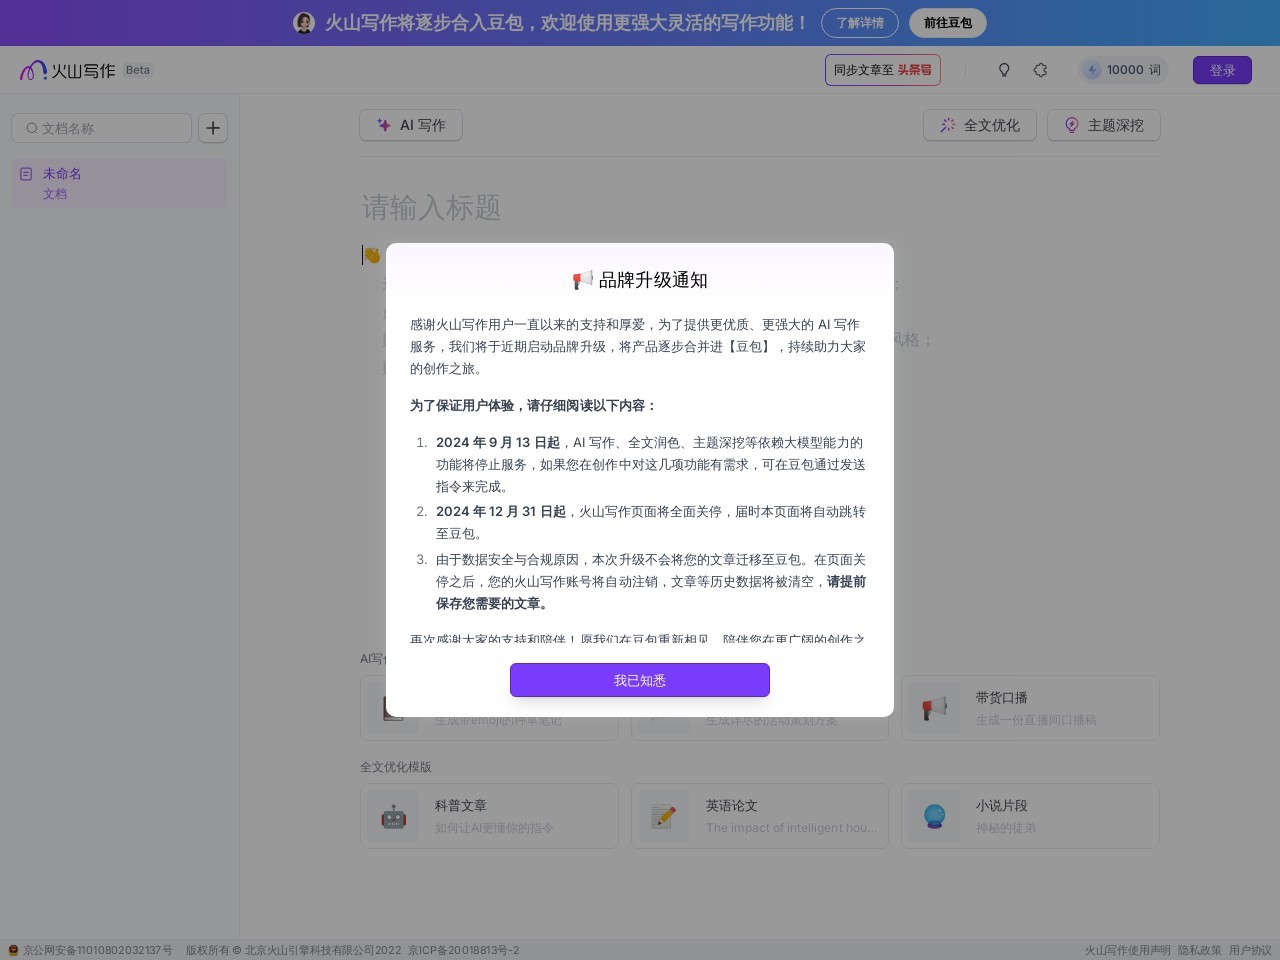This screenshot has width=1280, height=960.
Task: Choose the 带货口播 megaphone template
Action: pyautogui.click(x=1030, y=708)
